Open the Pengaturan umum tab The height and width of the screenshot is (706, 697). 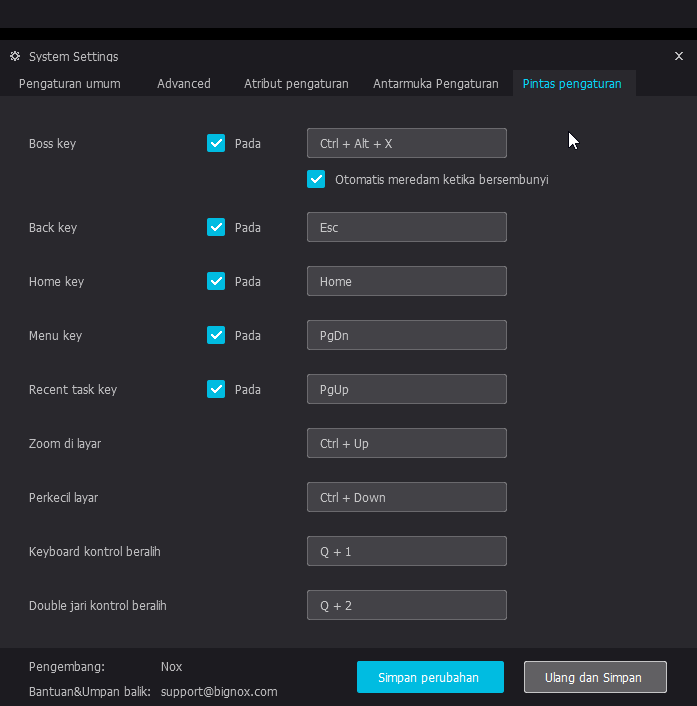point(70,84)
